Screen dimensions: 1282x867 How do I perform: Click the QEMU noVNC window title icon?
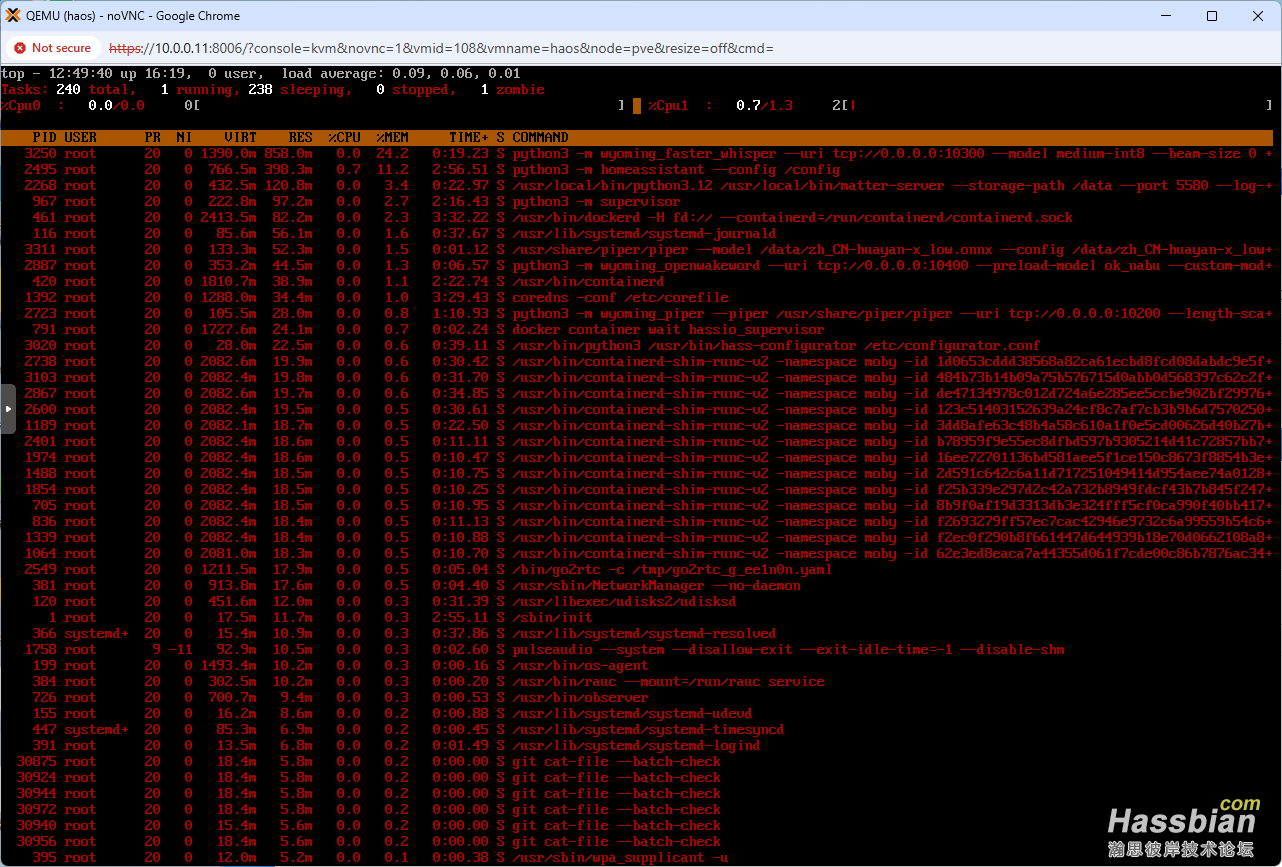(x=13, y=16)
